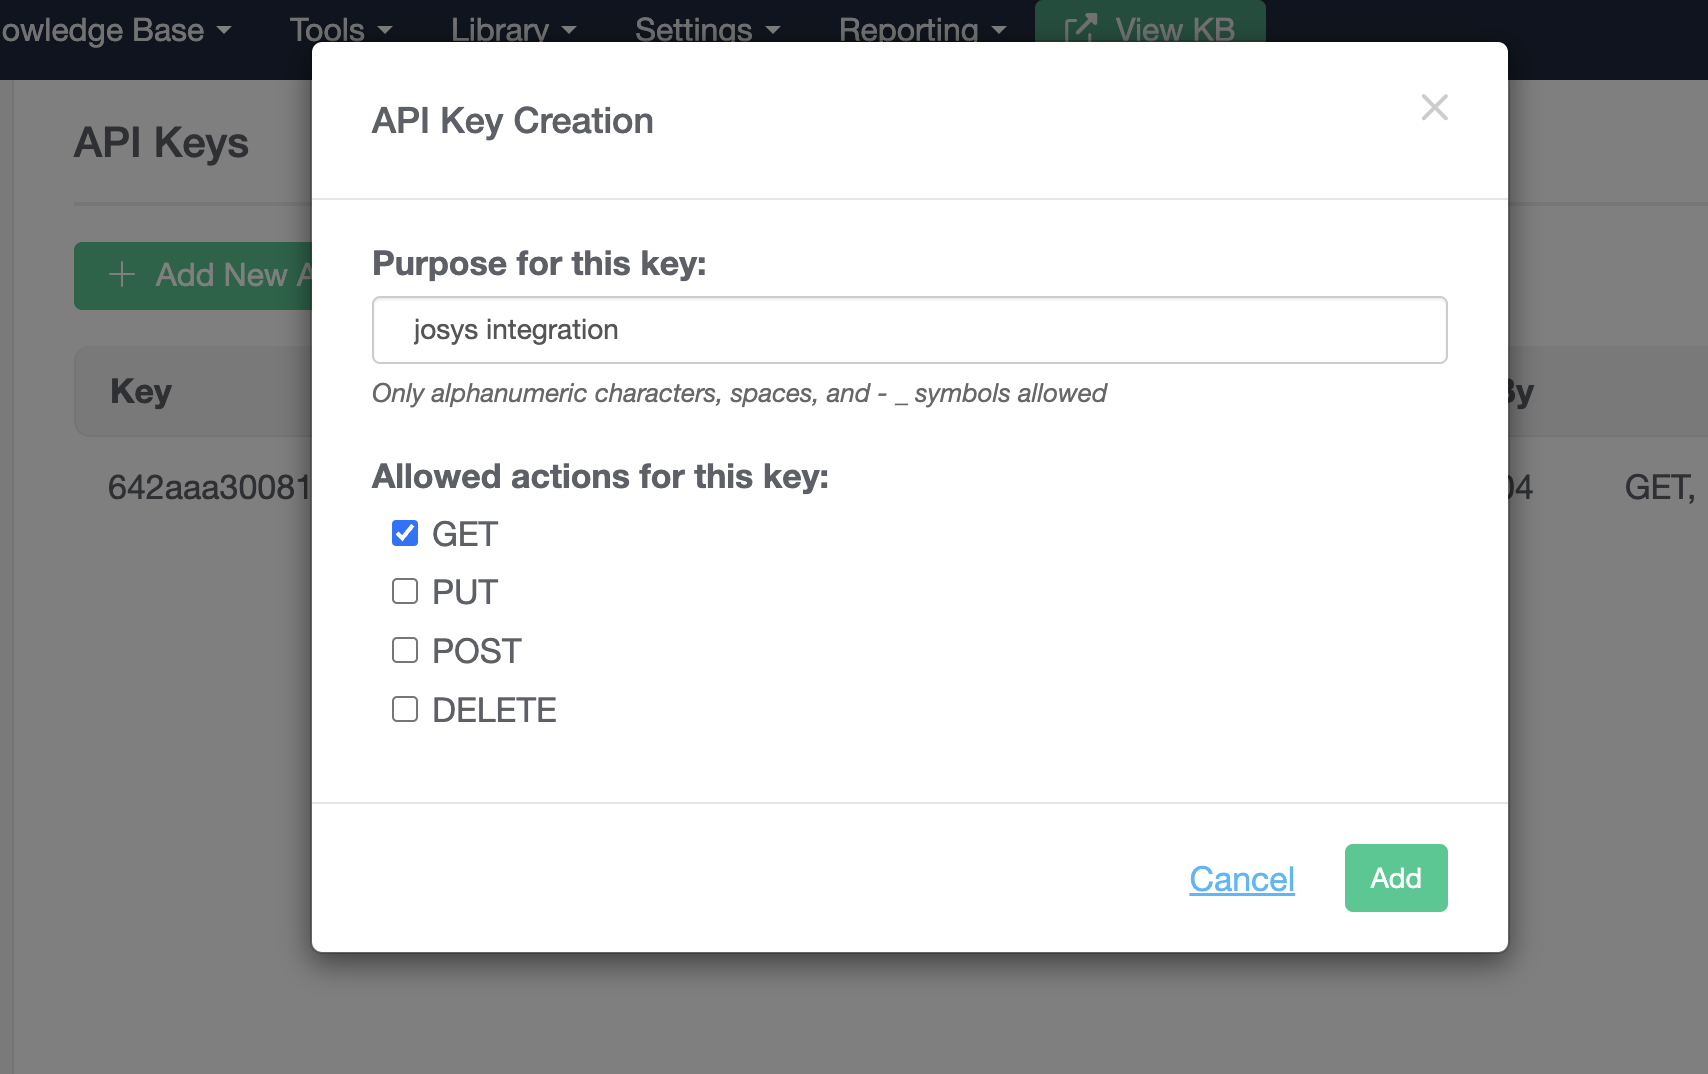Click the API Keys page heading
Viewport: 1708px width, 1074px height.
pyautogui.click(x=161, y=143)
